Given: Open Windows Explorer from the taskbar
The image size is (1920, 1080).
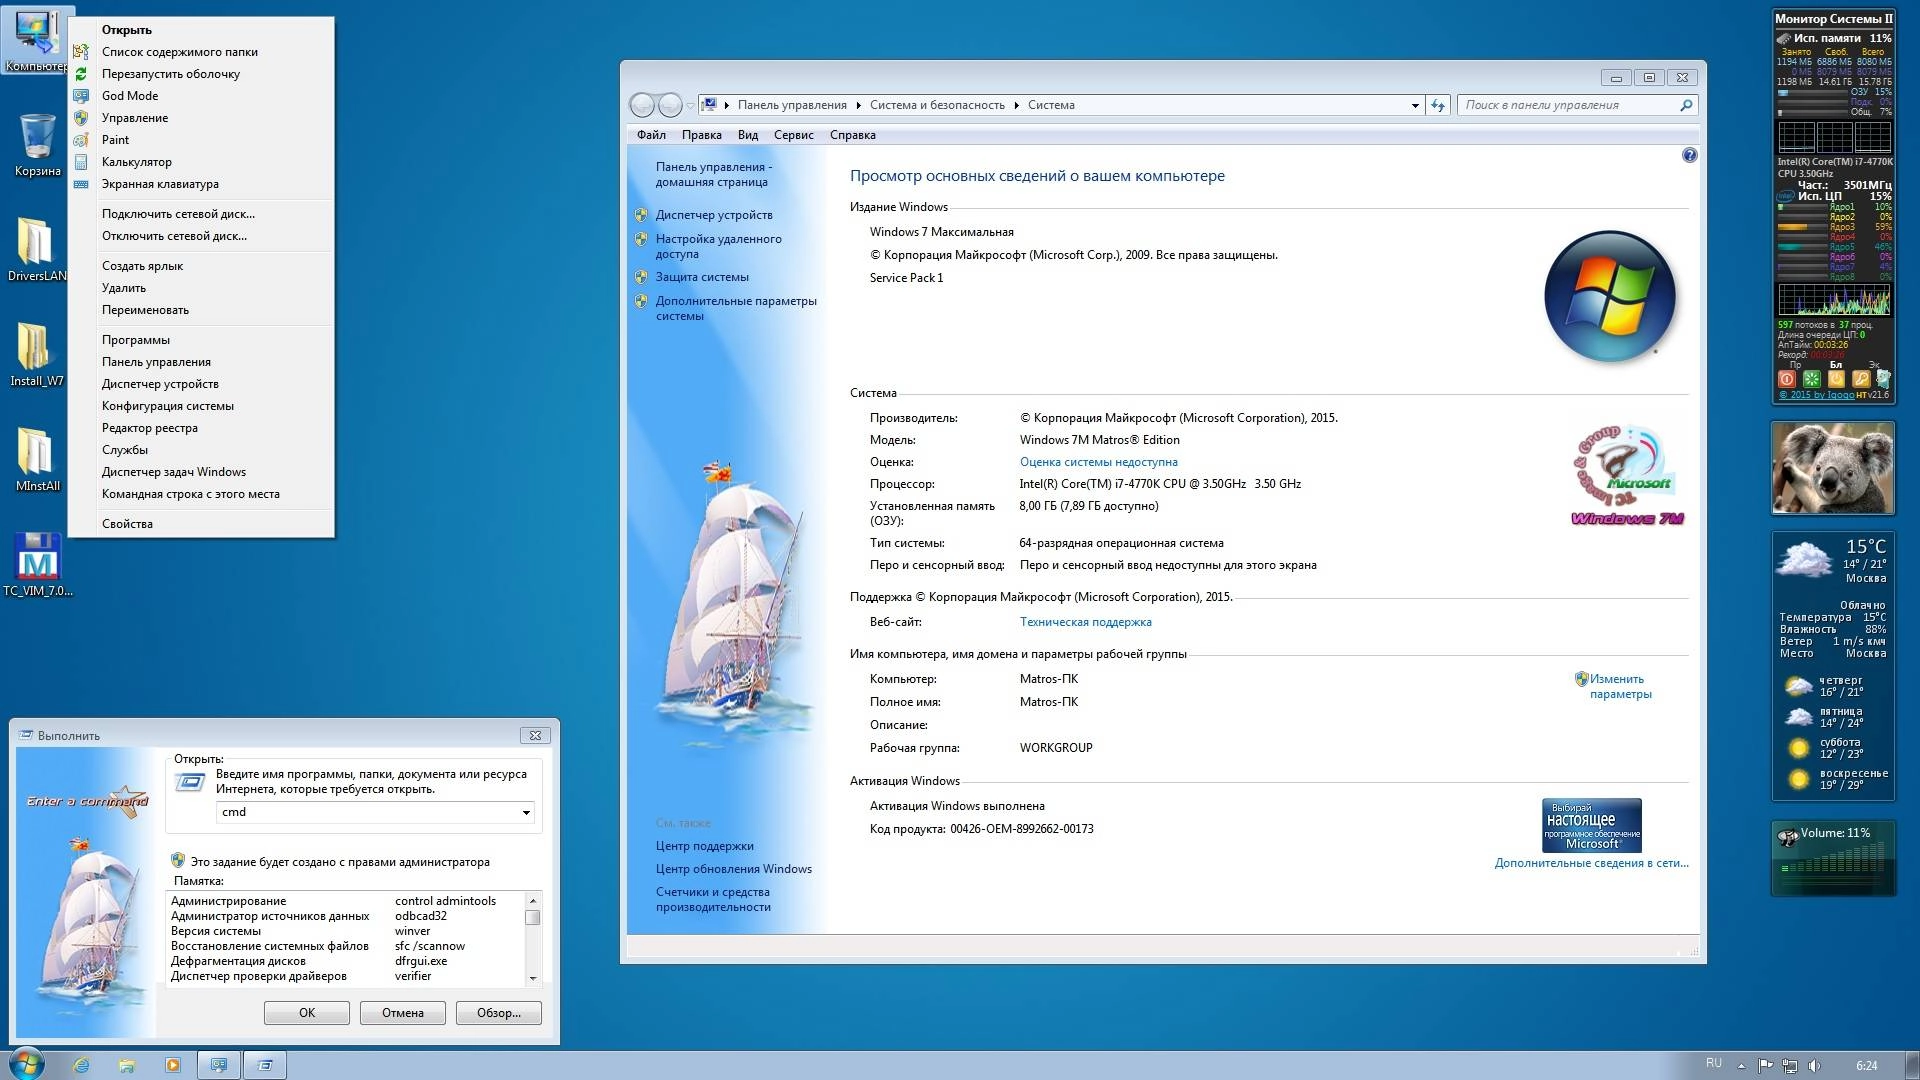Looking at the screenshot, I should coord(126,1065).
